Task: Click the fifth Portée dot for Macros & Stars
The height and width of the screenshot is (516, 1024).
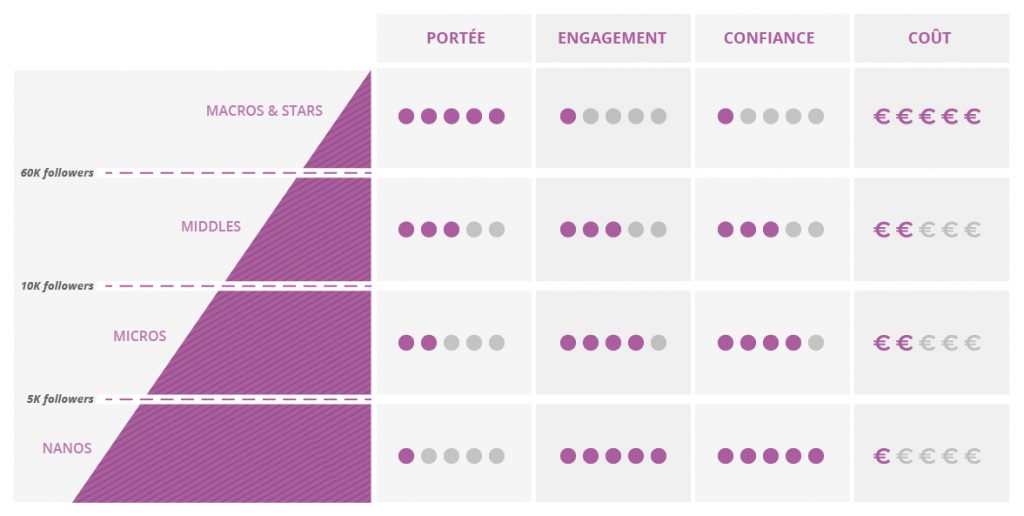Action: [x=497, y=116]
